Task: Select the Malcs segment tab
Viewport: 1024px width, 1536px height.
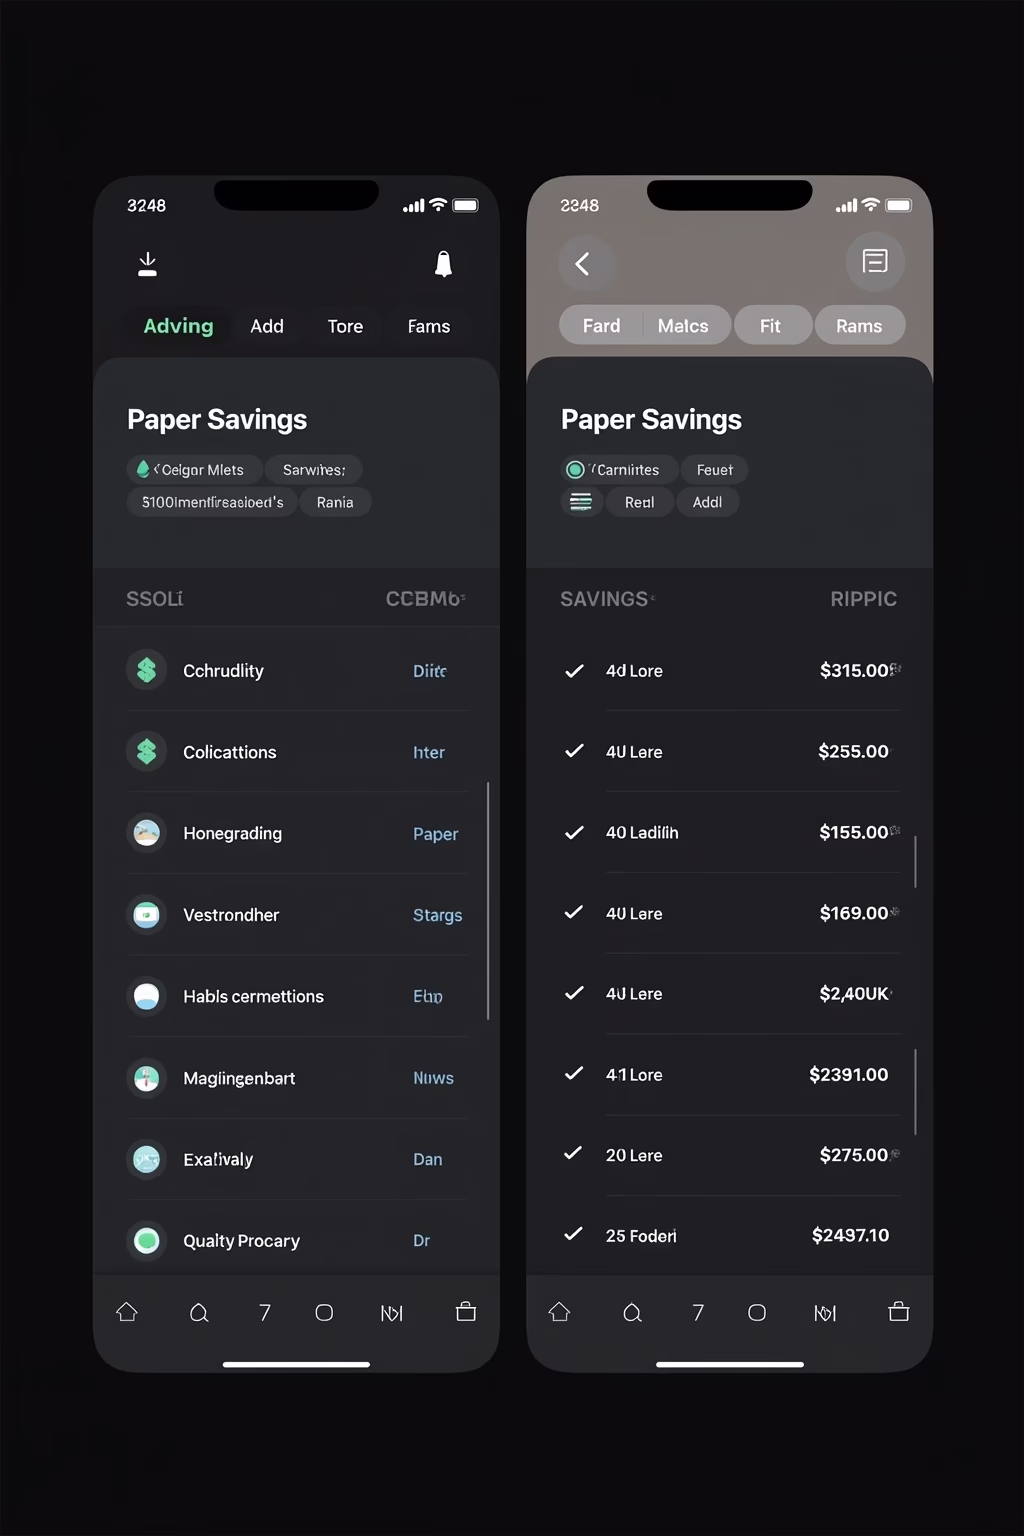Action: (683, 326)
